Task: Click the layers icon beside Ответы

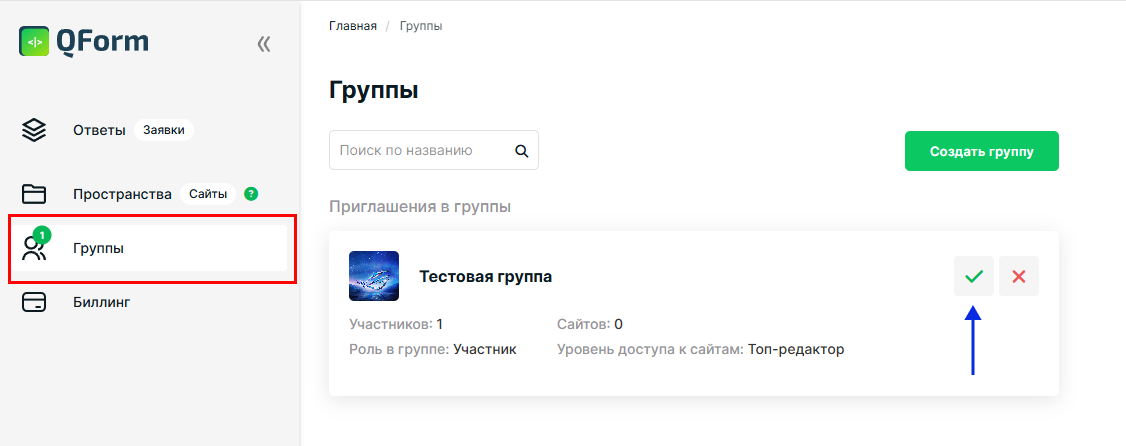Action: 34,130
